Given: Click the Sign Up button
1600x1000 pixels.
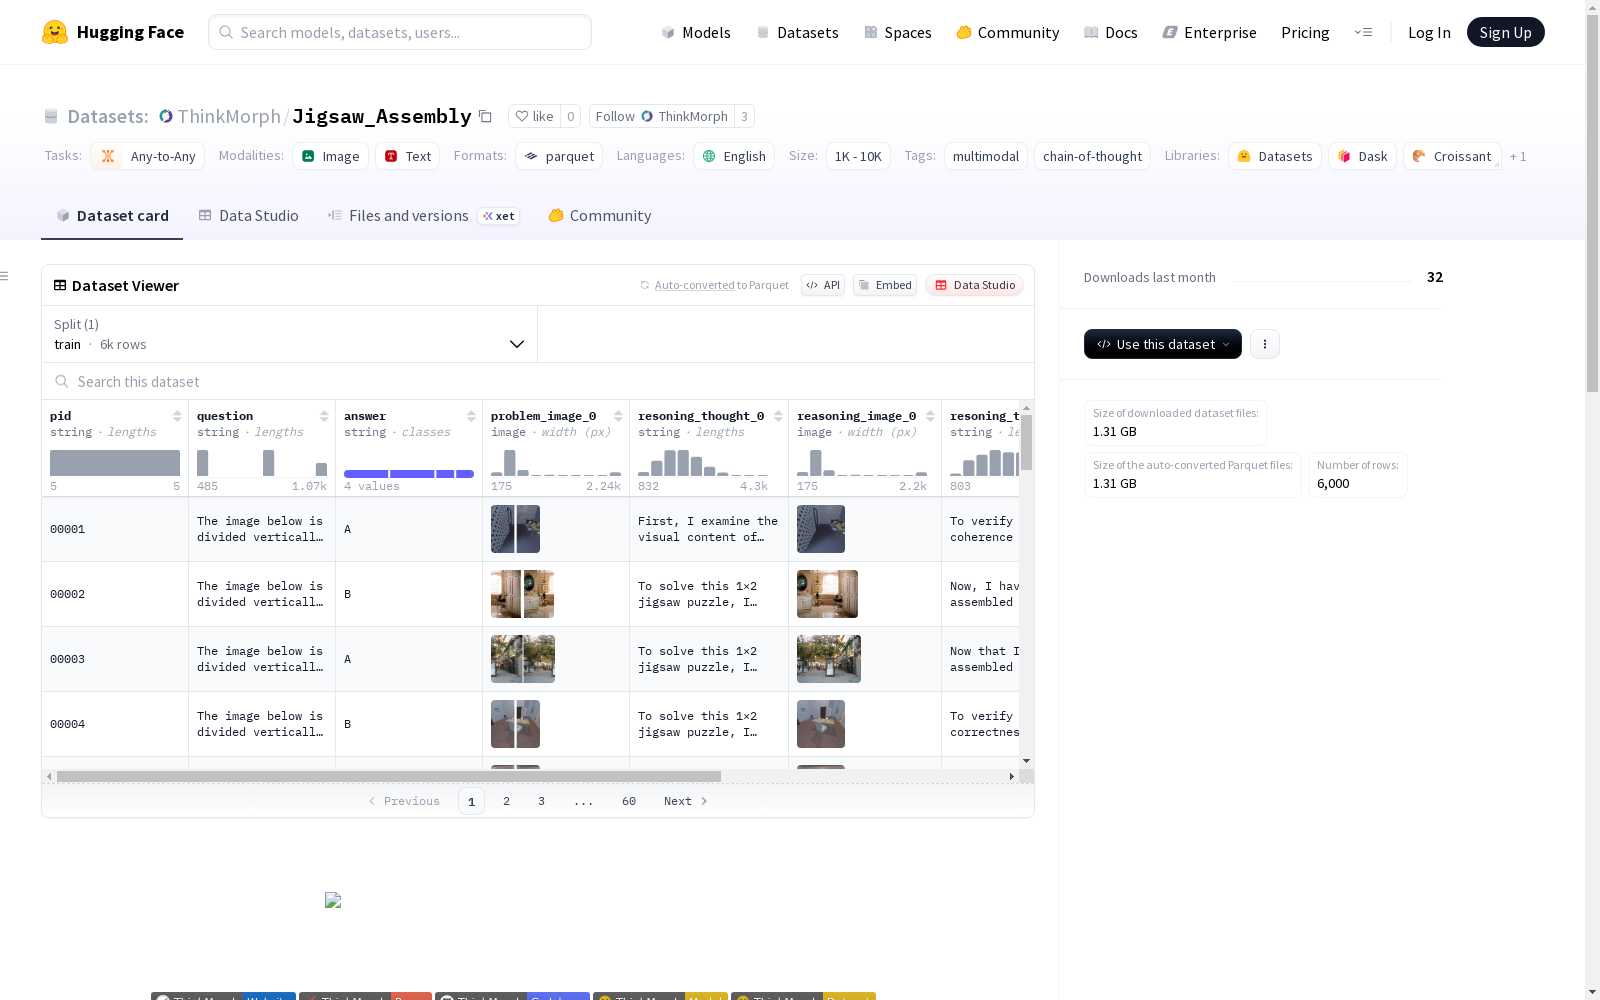Looking at the screenshot, I should [1505, 32].
